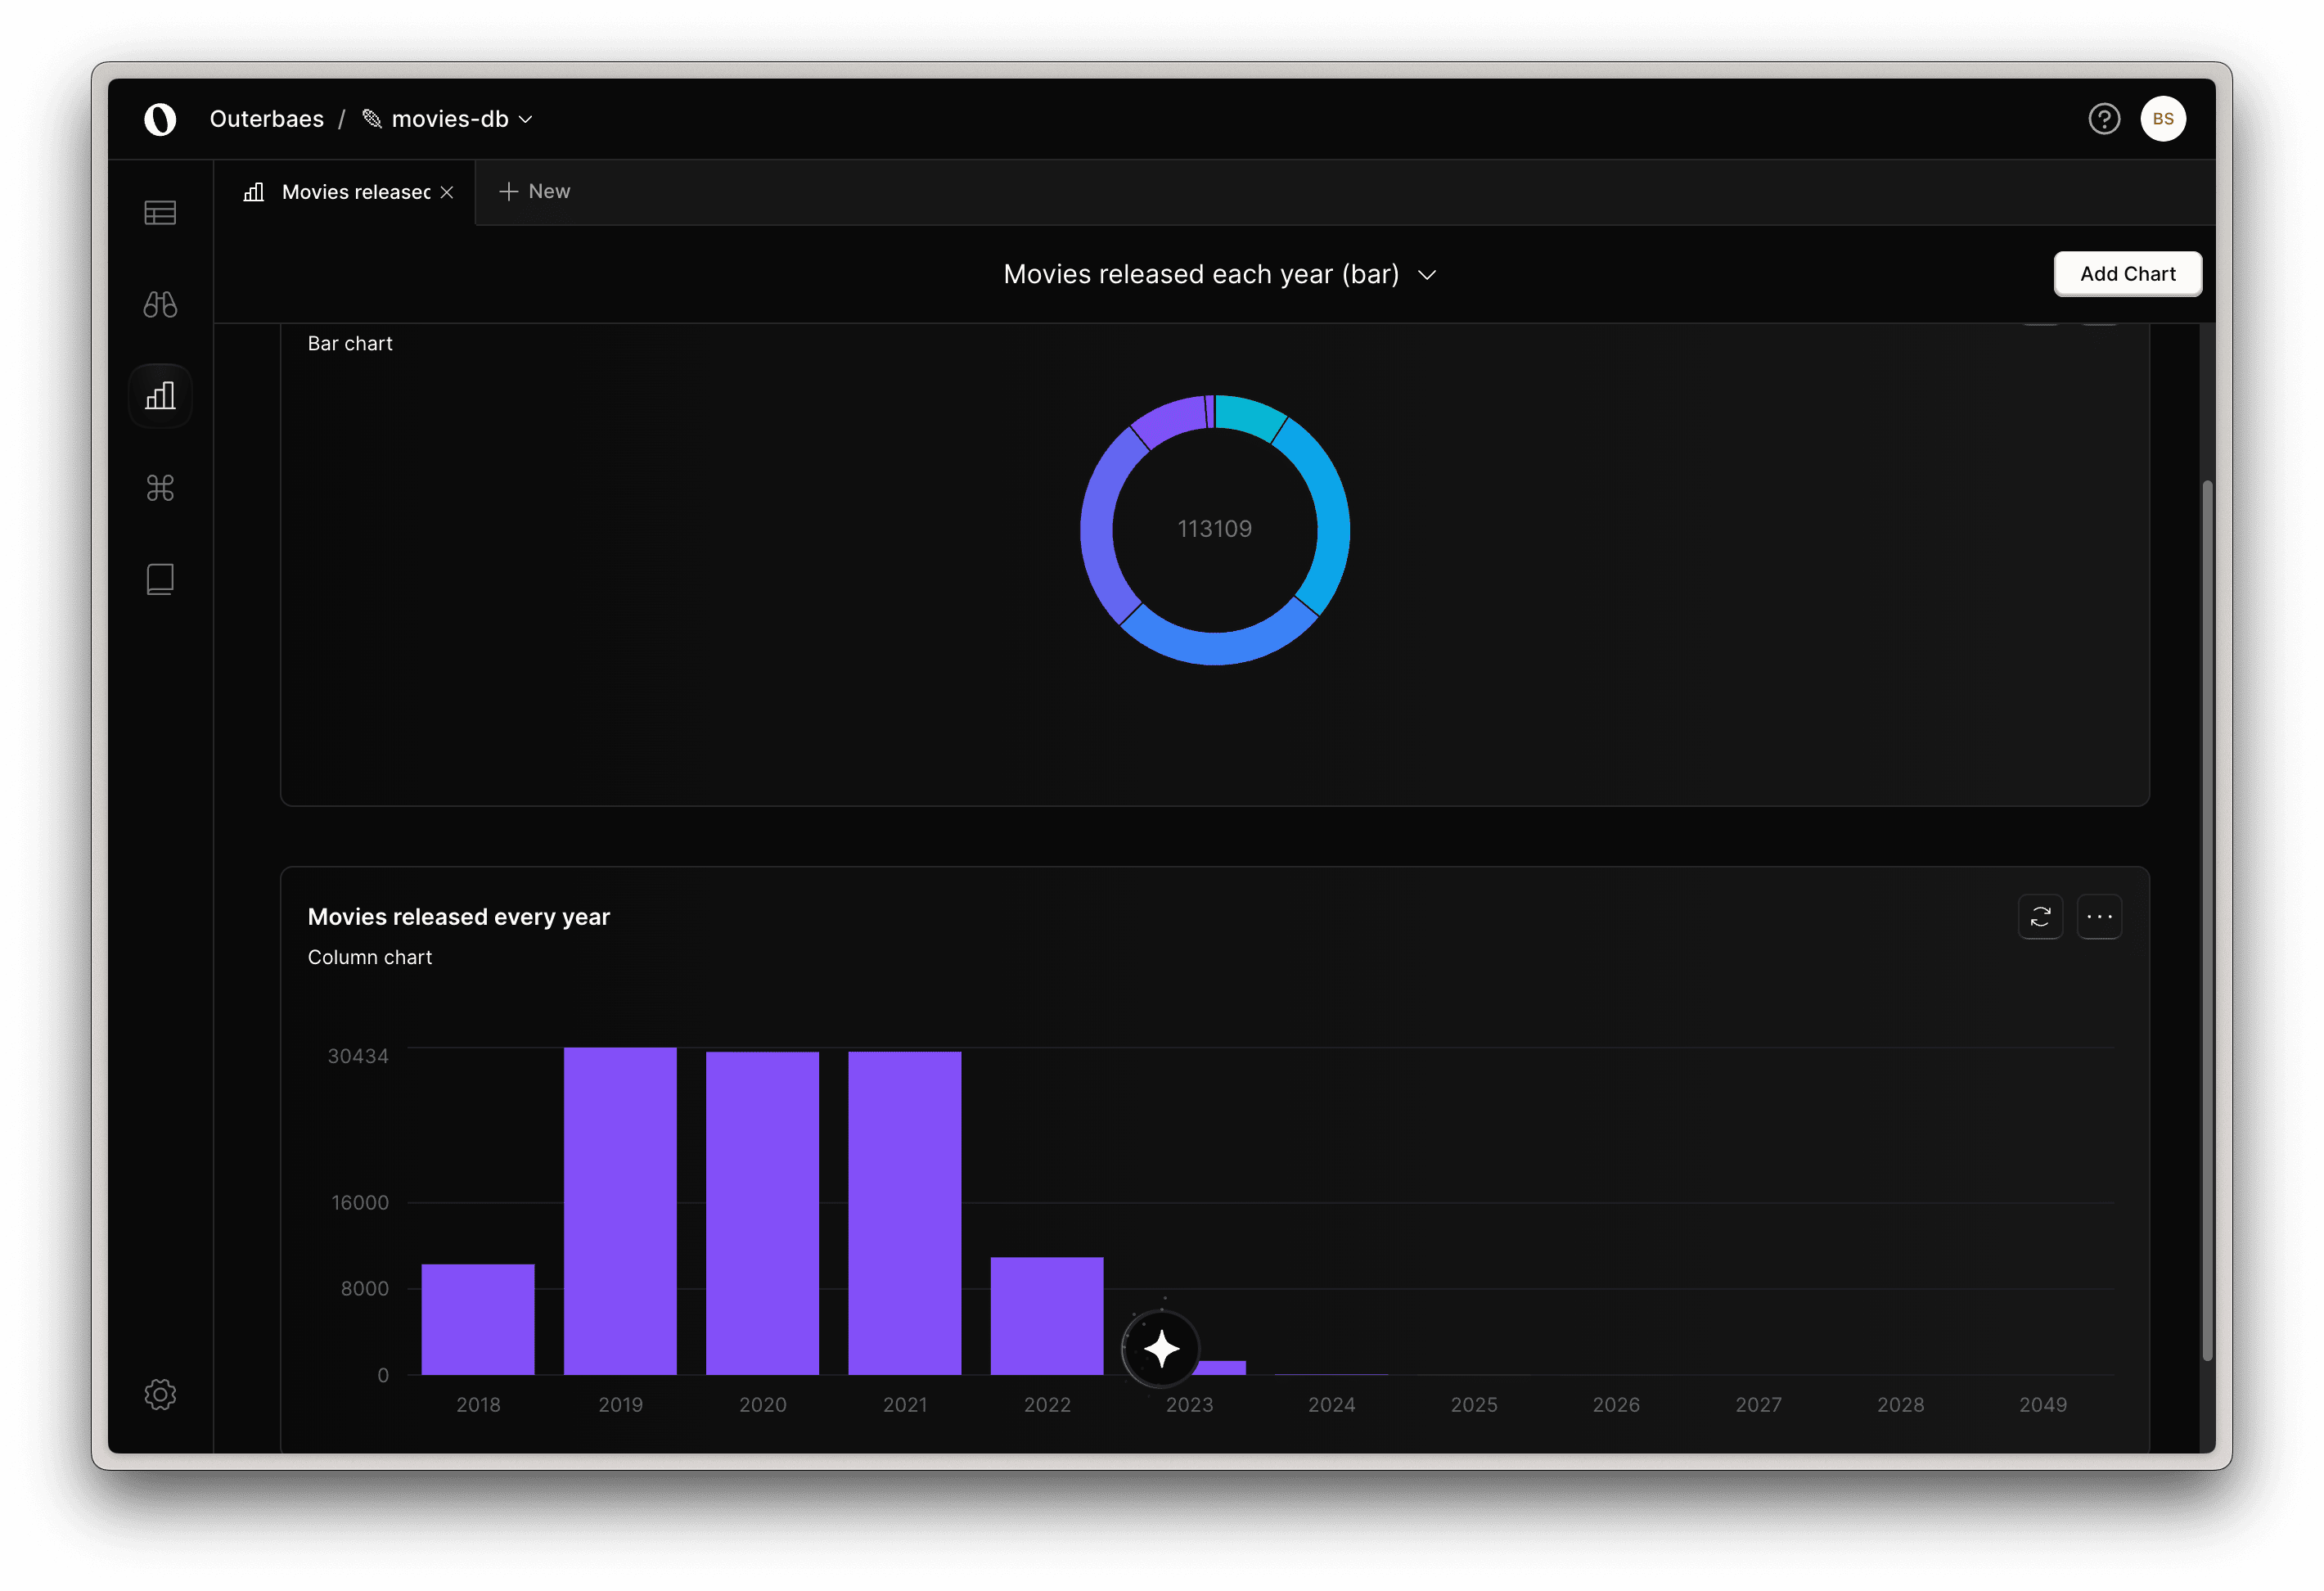Open the BS user avatar menu
The width and height of the screenshot is (2324, 1591).
point(2163,119)
